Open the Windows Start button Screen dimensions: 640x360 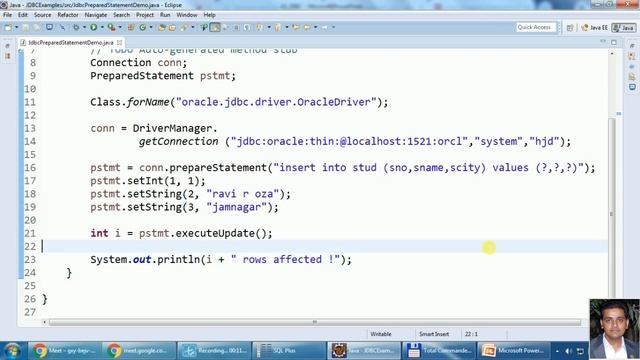[12, 351]
